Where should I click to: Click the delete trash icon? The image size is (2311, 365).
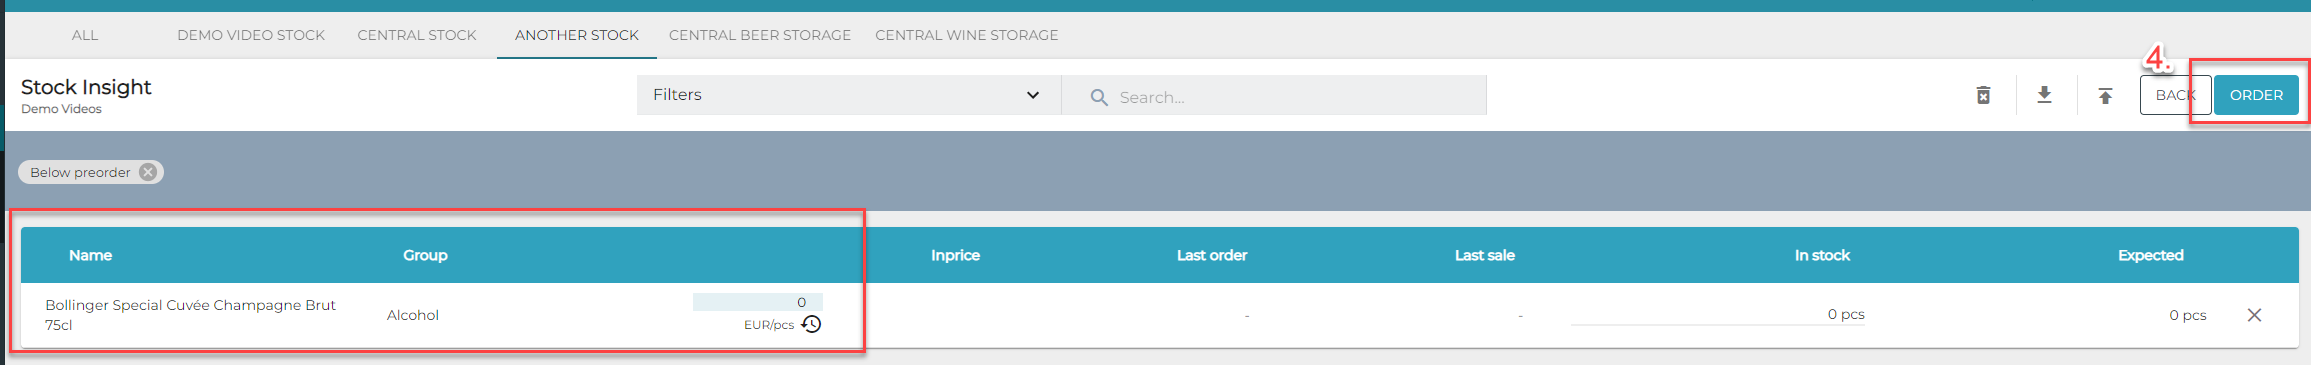tap(1983, 95)
